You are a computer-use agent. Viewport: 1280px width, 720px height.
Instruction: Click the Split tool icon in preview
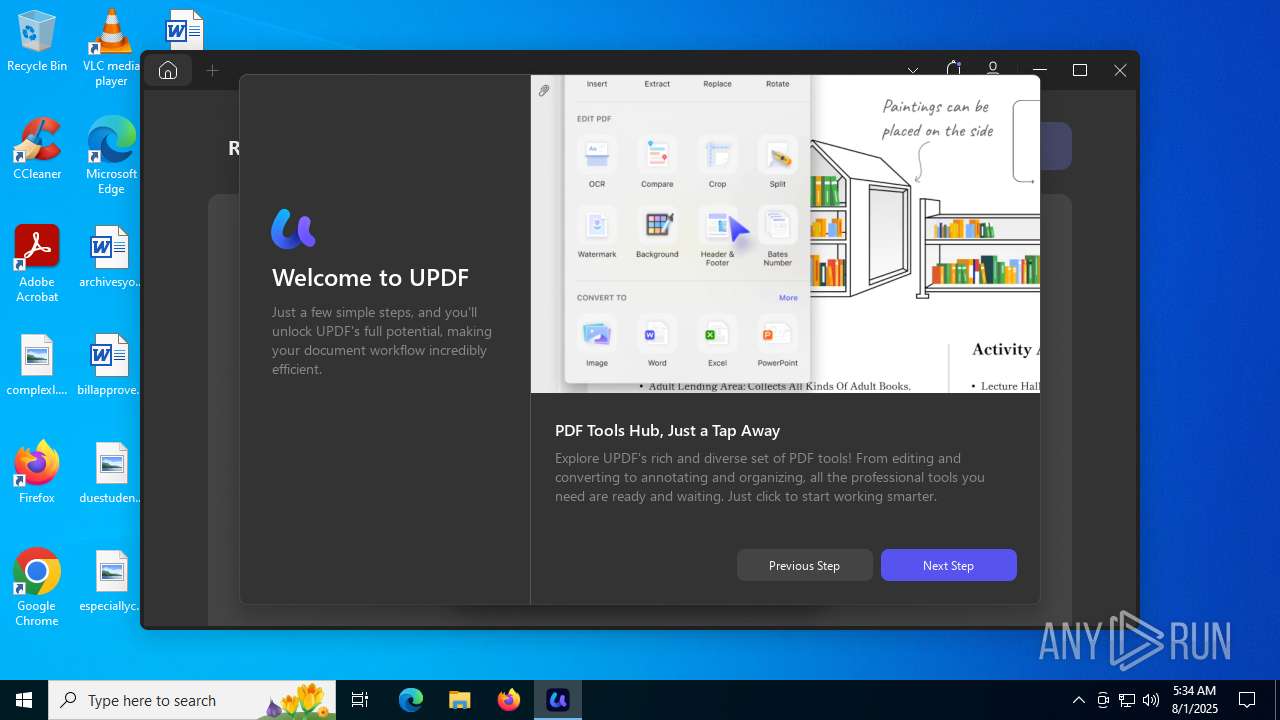777,155
